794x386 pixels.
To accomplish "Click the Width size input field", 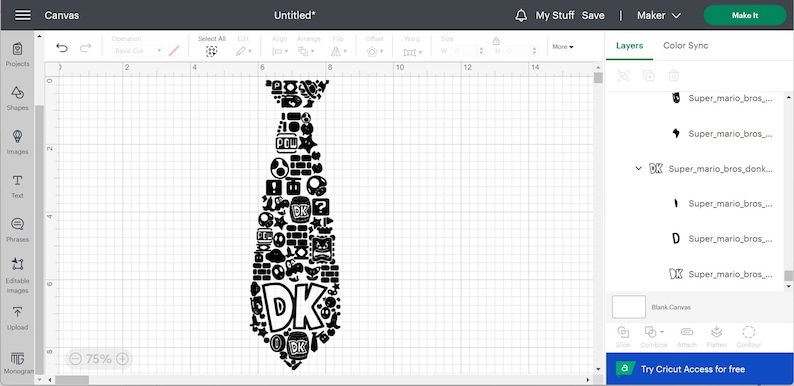I will pyautogui.click(x=463, y=51).
